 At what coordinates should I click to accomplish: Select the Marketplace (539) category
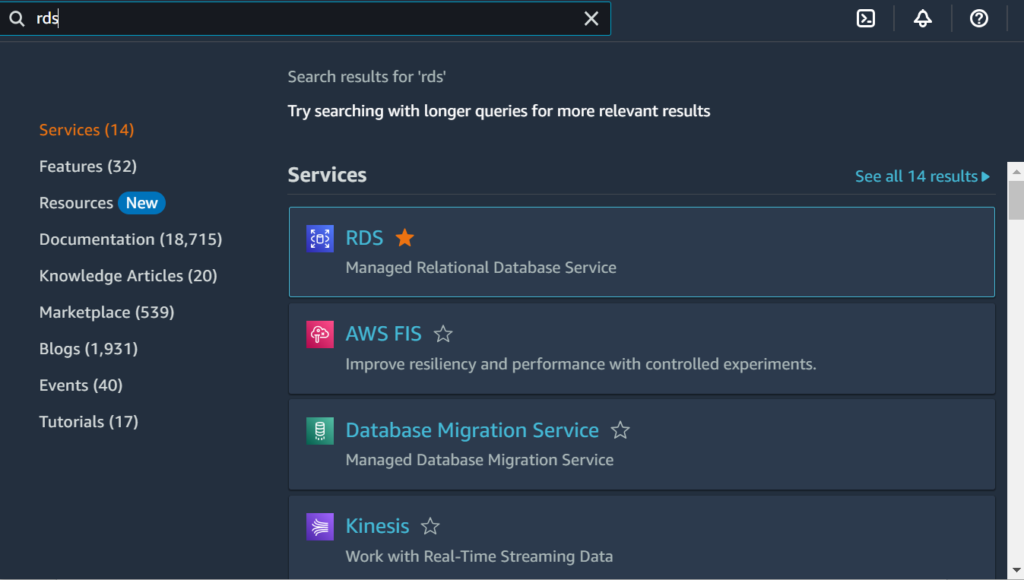point(106,313)
